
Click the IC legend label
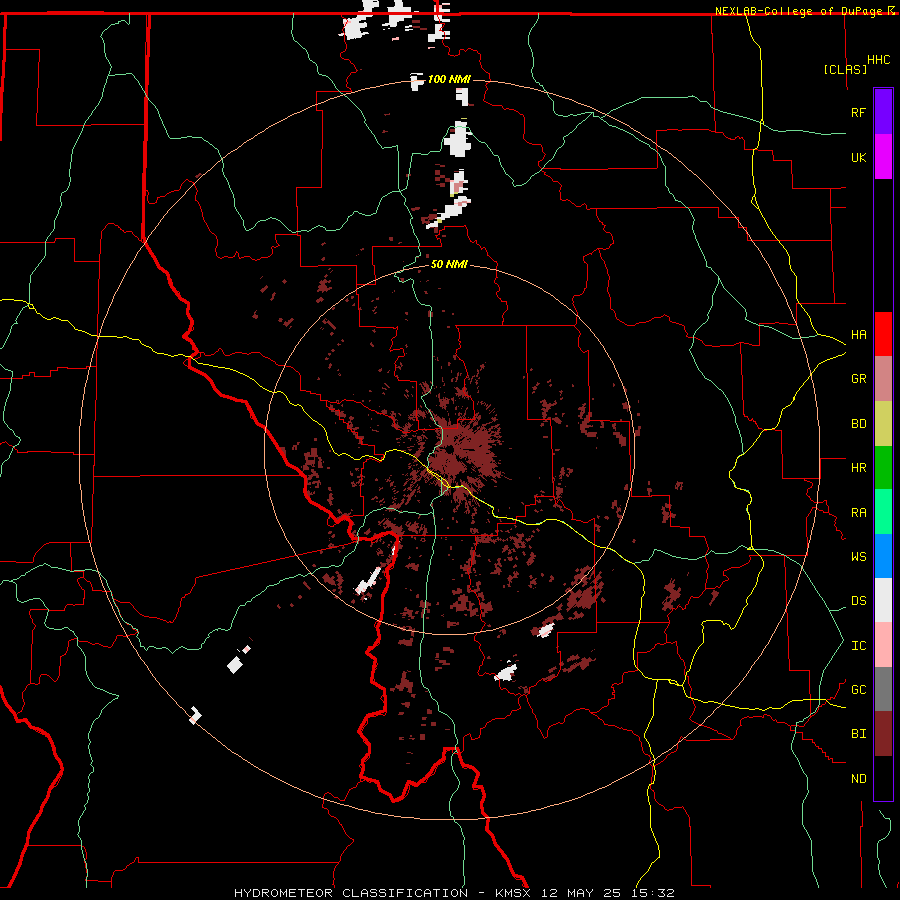pyautogui.click(x=858, y=646)
